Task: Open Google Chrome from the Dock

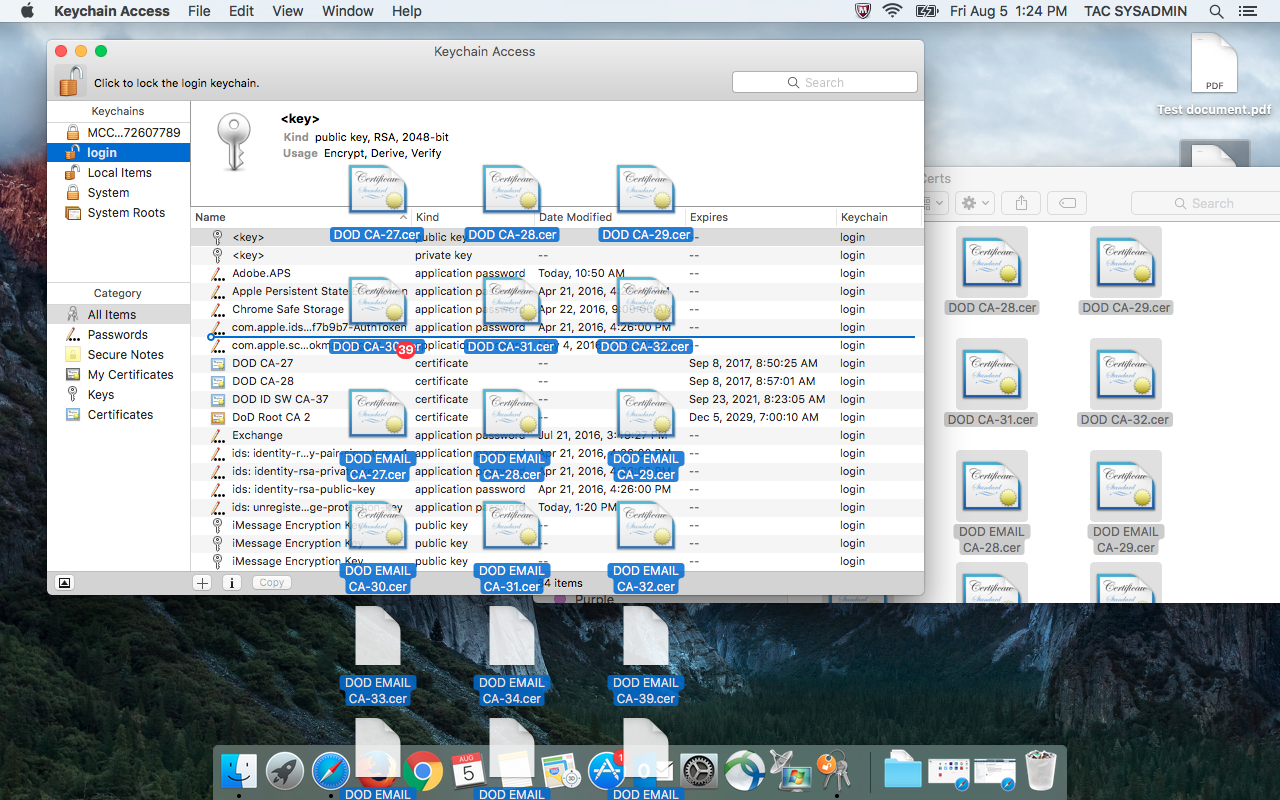Action: coord(423,771)
